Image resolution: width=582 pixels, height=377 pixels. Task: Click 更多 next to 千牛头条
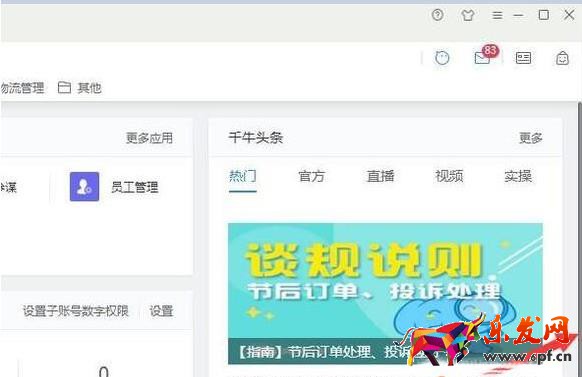coord(531,138)
